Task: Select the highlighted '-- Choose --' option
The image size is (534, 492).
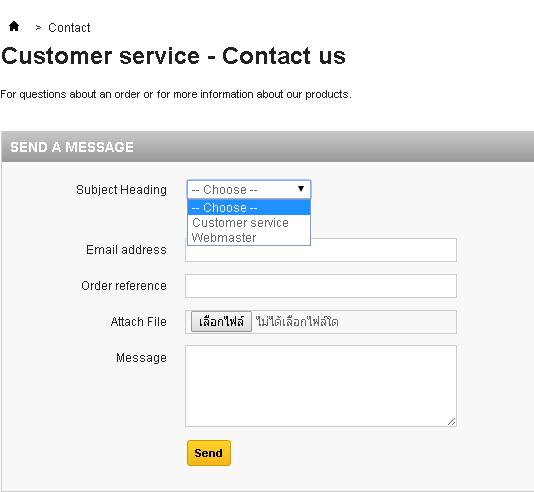Action: [249, 207]
